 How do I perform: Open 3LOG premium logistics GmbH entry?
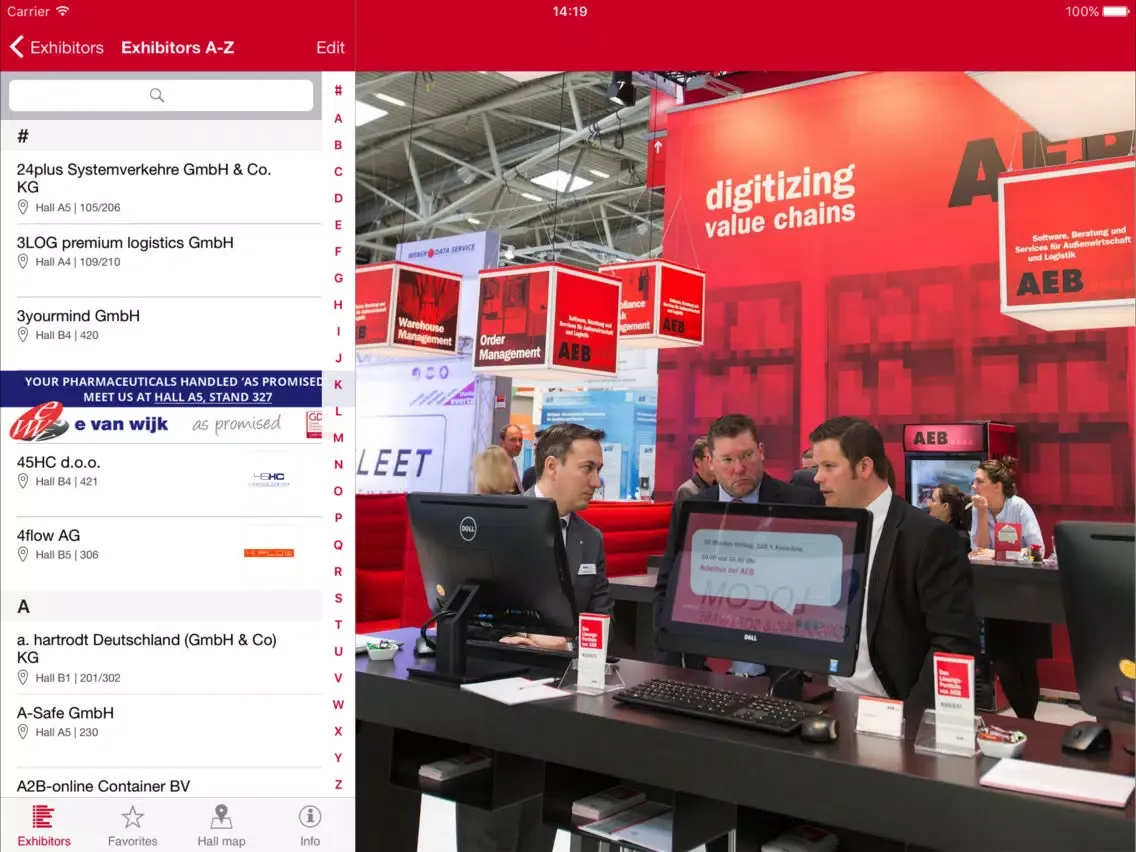pos(161,260)
